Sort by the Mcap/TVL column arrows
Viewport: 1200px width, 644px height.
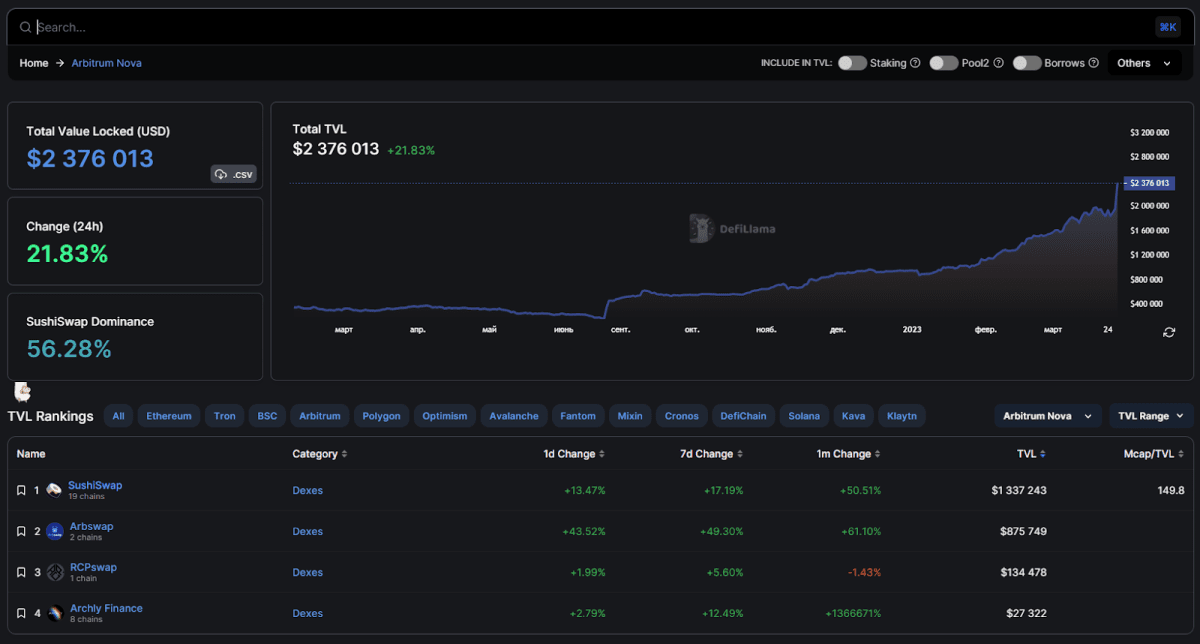point(1181,454)
